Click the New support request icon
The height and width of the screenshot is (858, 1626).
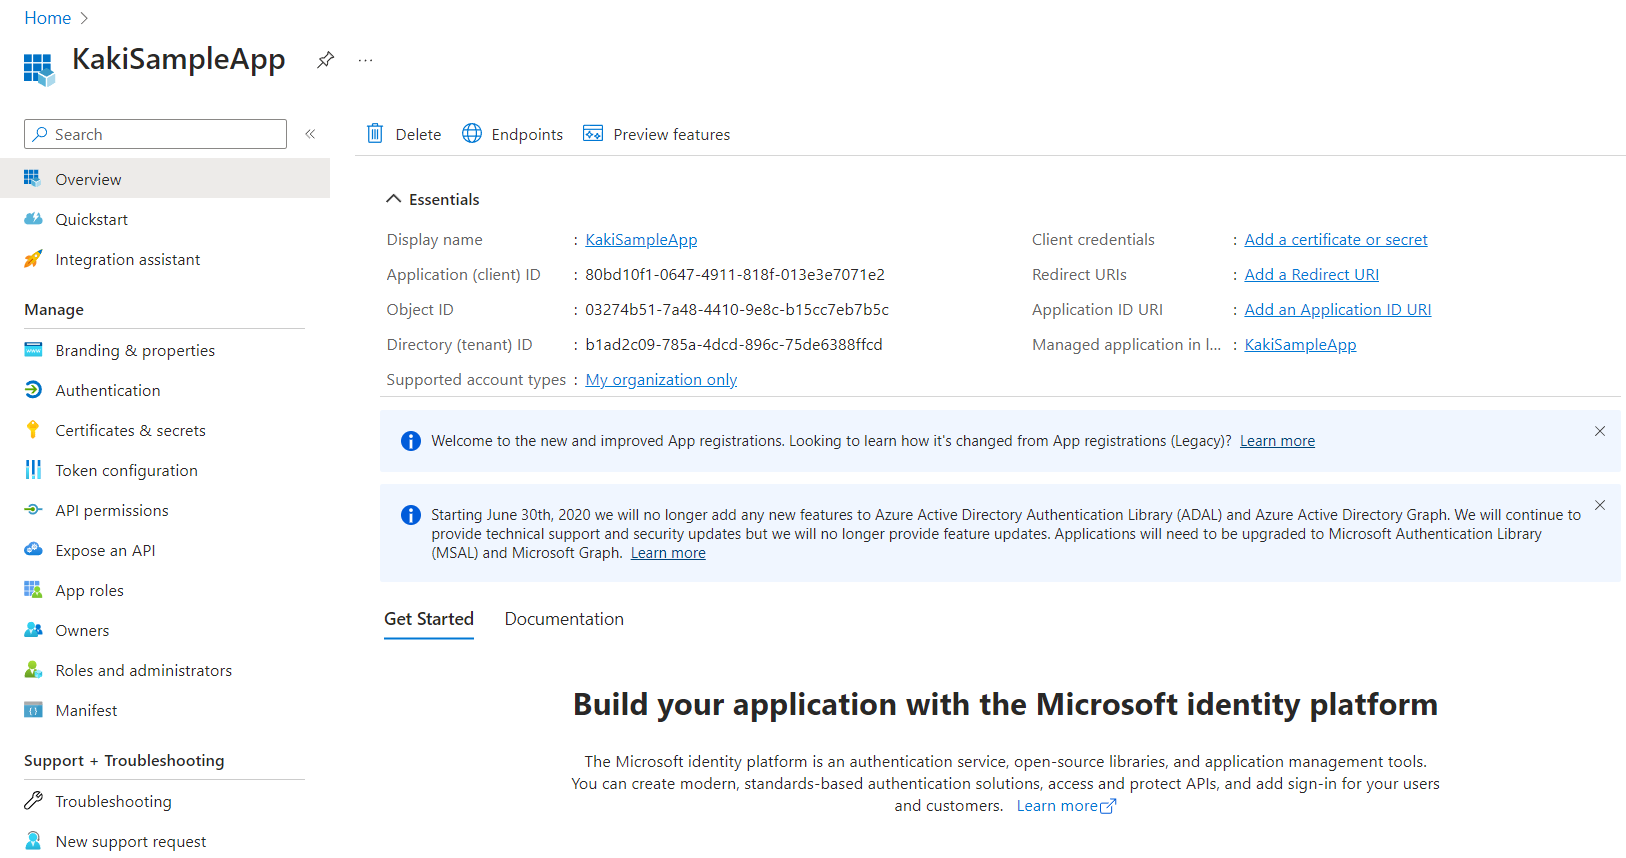(33, 840)
